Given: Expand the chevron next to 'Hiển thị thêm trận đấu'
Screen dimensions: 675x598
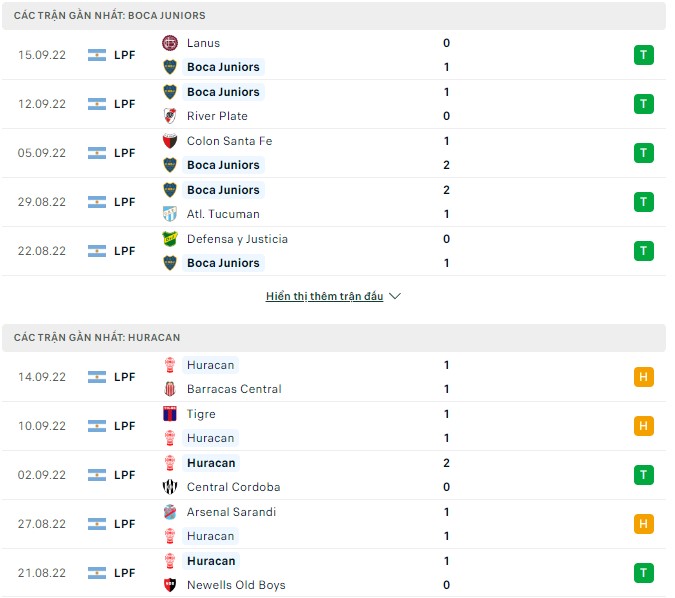Looking at the screenshot, I should tap(395, 297).
